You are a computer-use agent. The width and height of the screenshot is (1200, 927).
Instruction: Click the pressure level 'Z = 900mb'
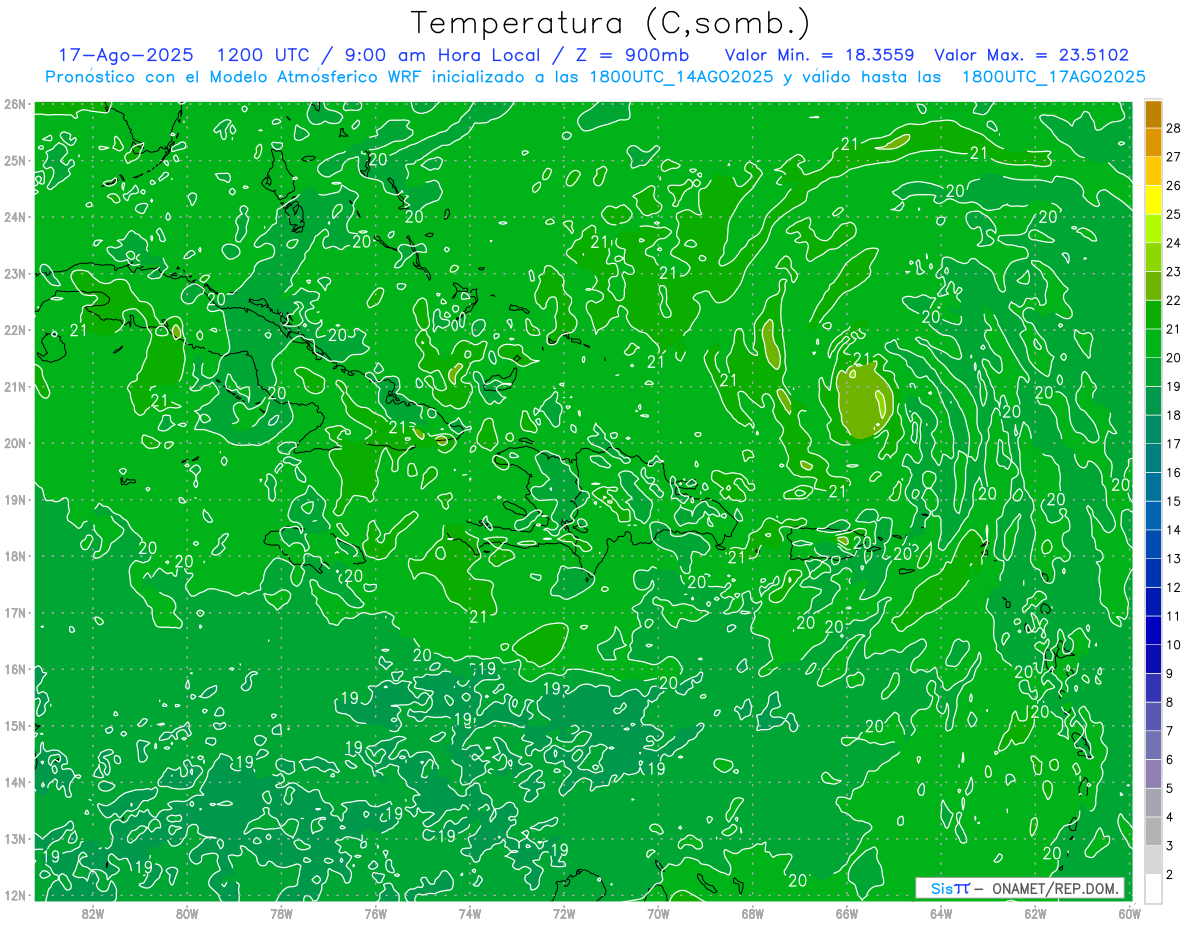coord(633,55)
